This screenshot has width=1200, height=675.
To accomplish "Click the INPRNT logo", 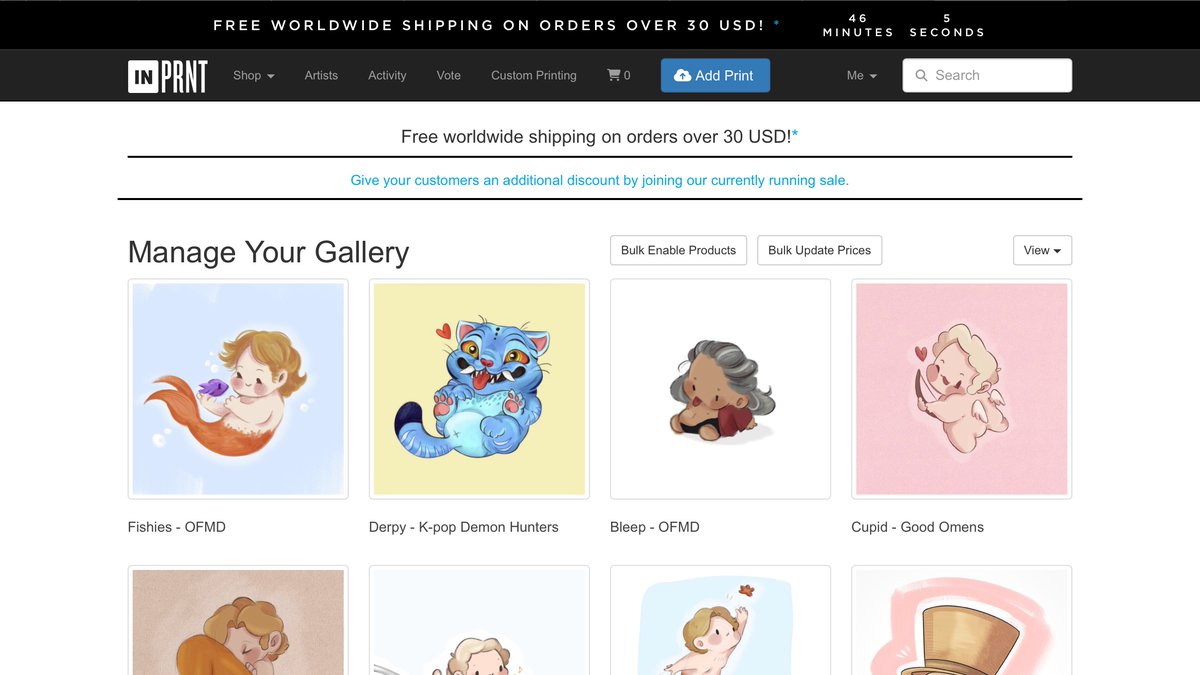I will tap(168, 76).
